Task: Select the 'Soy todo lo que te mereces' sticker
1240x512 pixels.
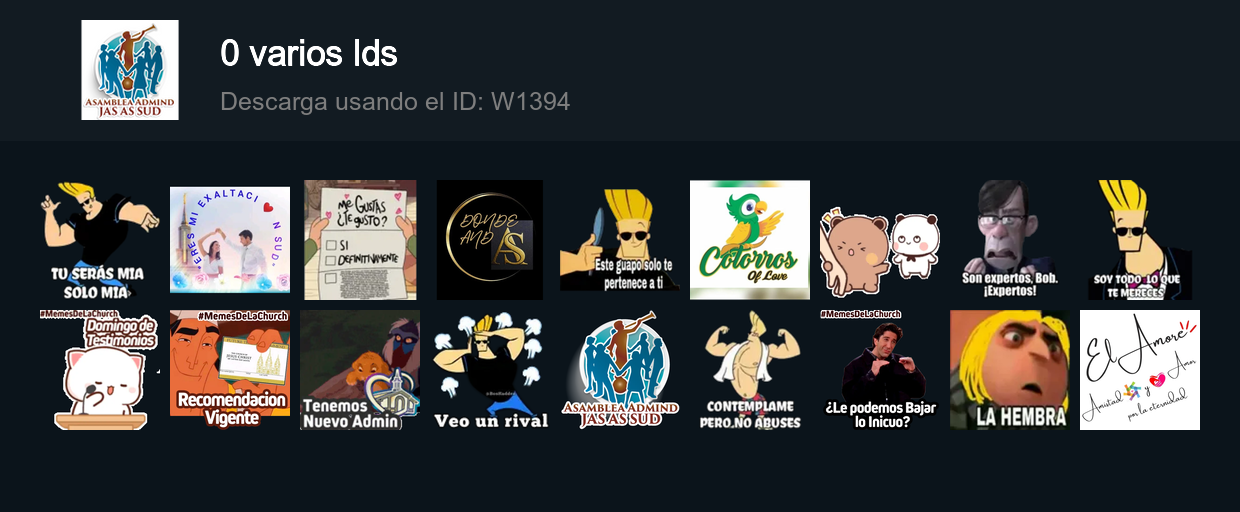Action: (x=1140, y=240)
